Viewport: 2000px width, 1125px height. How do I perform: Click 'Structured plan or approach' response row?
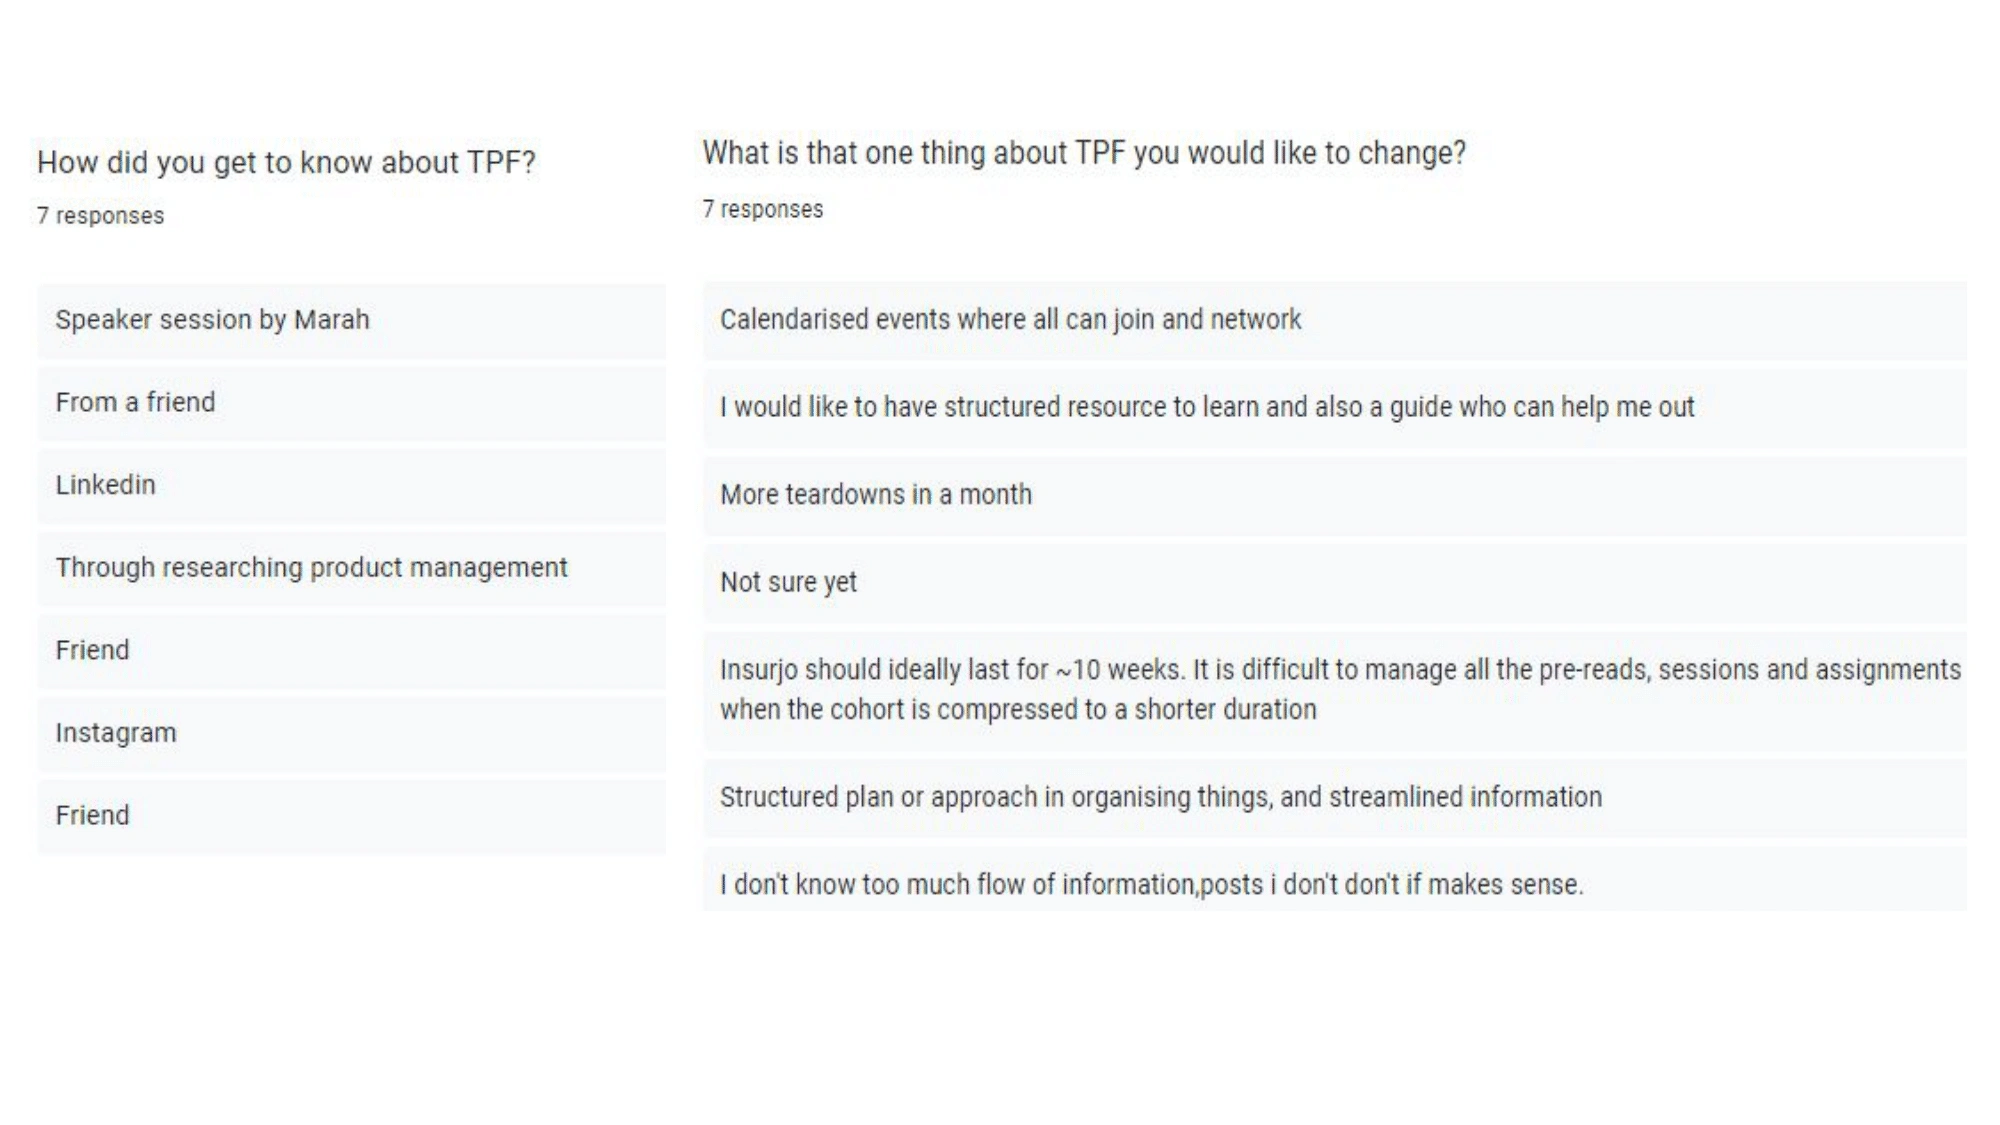click(1334, 798)
